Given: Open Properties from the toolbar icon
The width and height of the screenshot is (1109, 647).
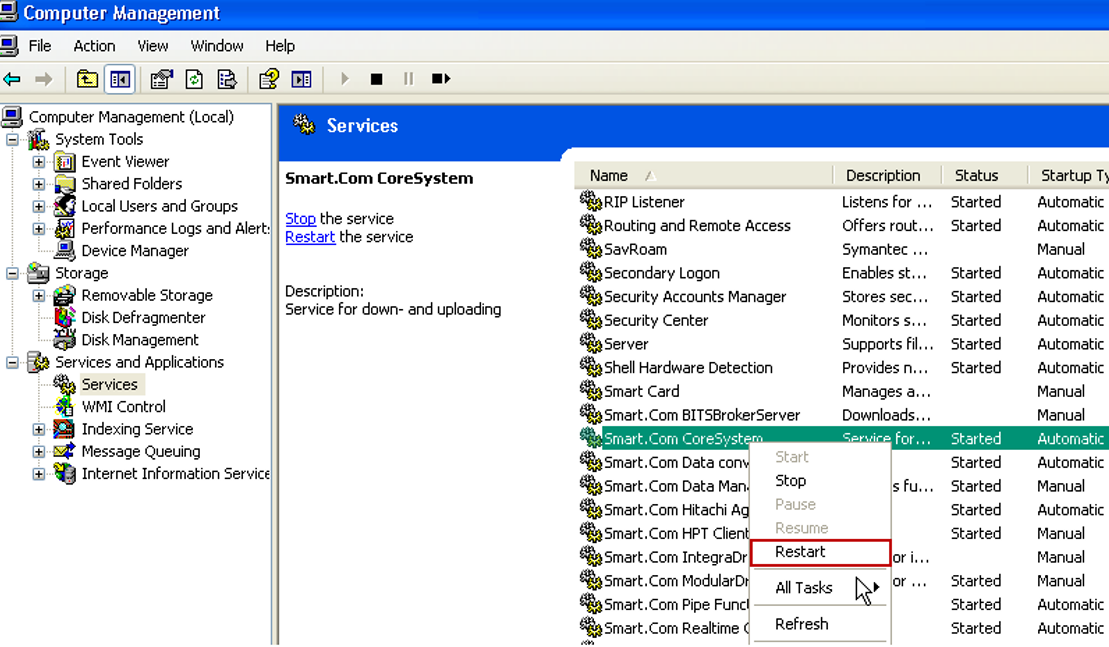Looking at the screenshot, I should [161, 79].
